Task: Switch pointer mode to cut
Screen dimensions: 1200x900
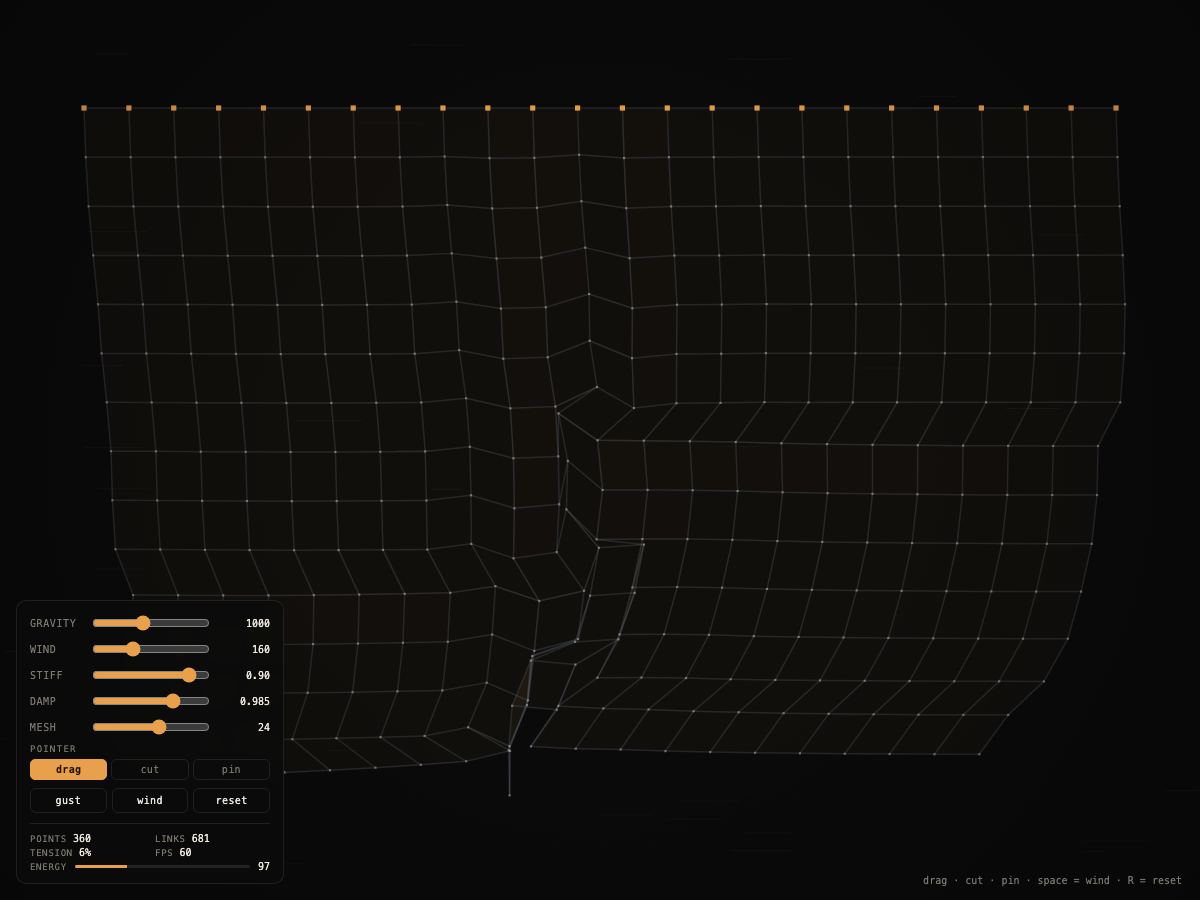Action: coord(150,769)
